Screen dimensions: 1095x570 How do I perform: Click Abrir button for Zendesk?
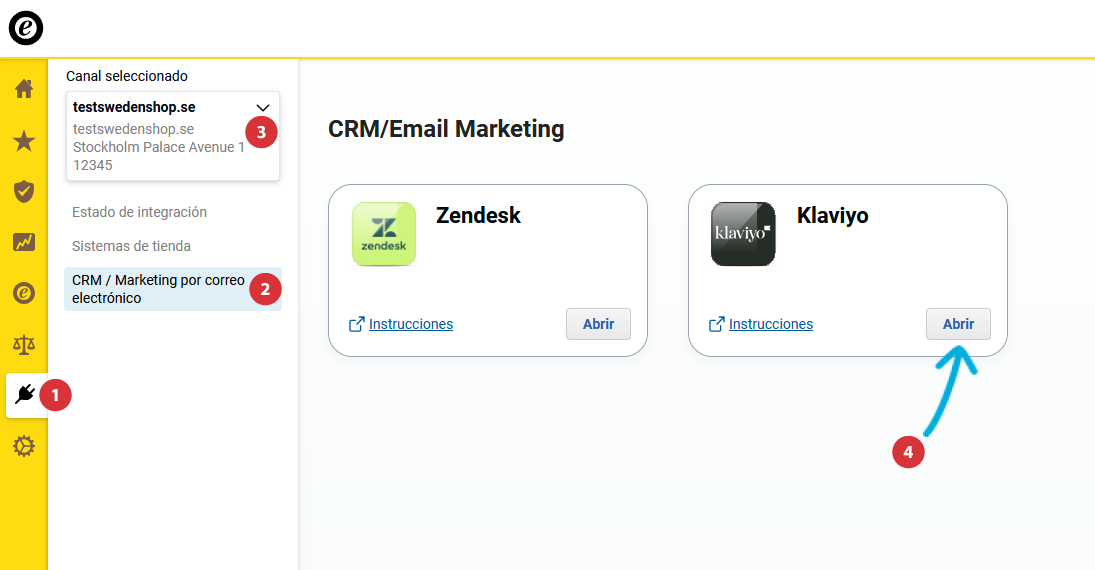(598, 324)
